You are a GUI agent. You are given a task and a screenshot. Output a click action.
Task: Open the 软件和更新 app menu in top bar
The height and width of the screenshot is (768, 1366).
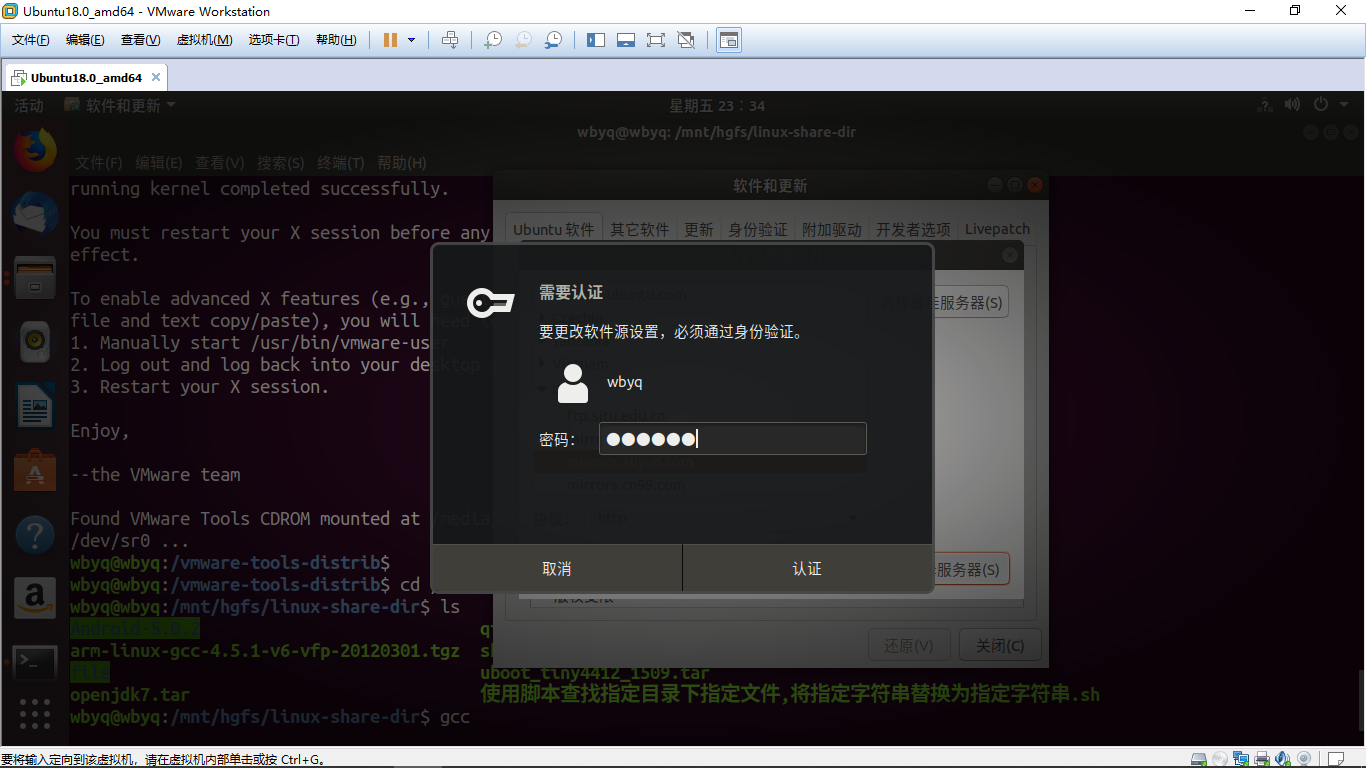point(120,106)
